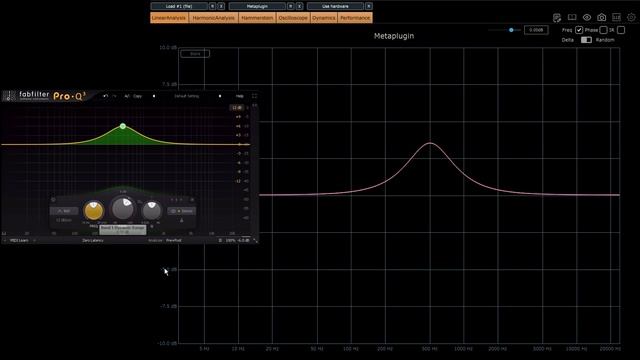Screen dimensions: 640x360
Task: Switch to the HarmonicAnalysis tab
Action: (x=213, y=18)
